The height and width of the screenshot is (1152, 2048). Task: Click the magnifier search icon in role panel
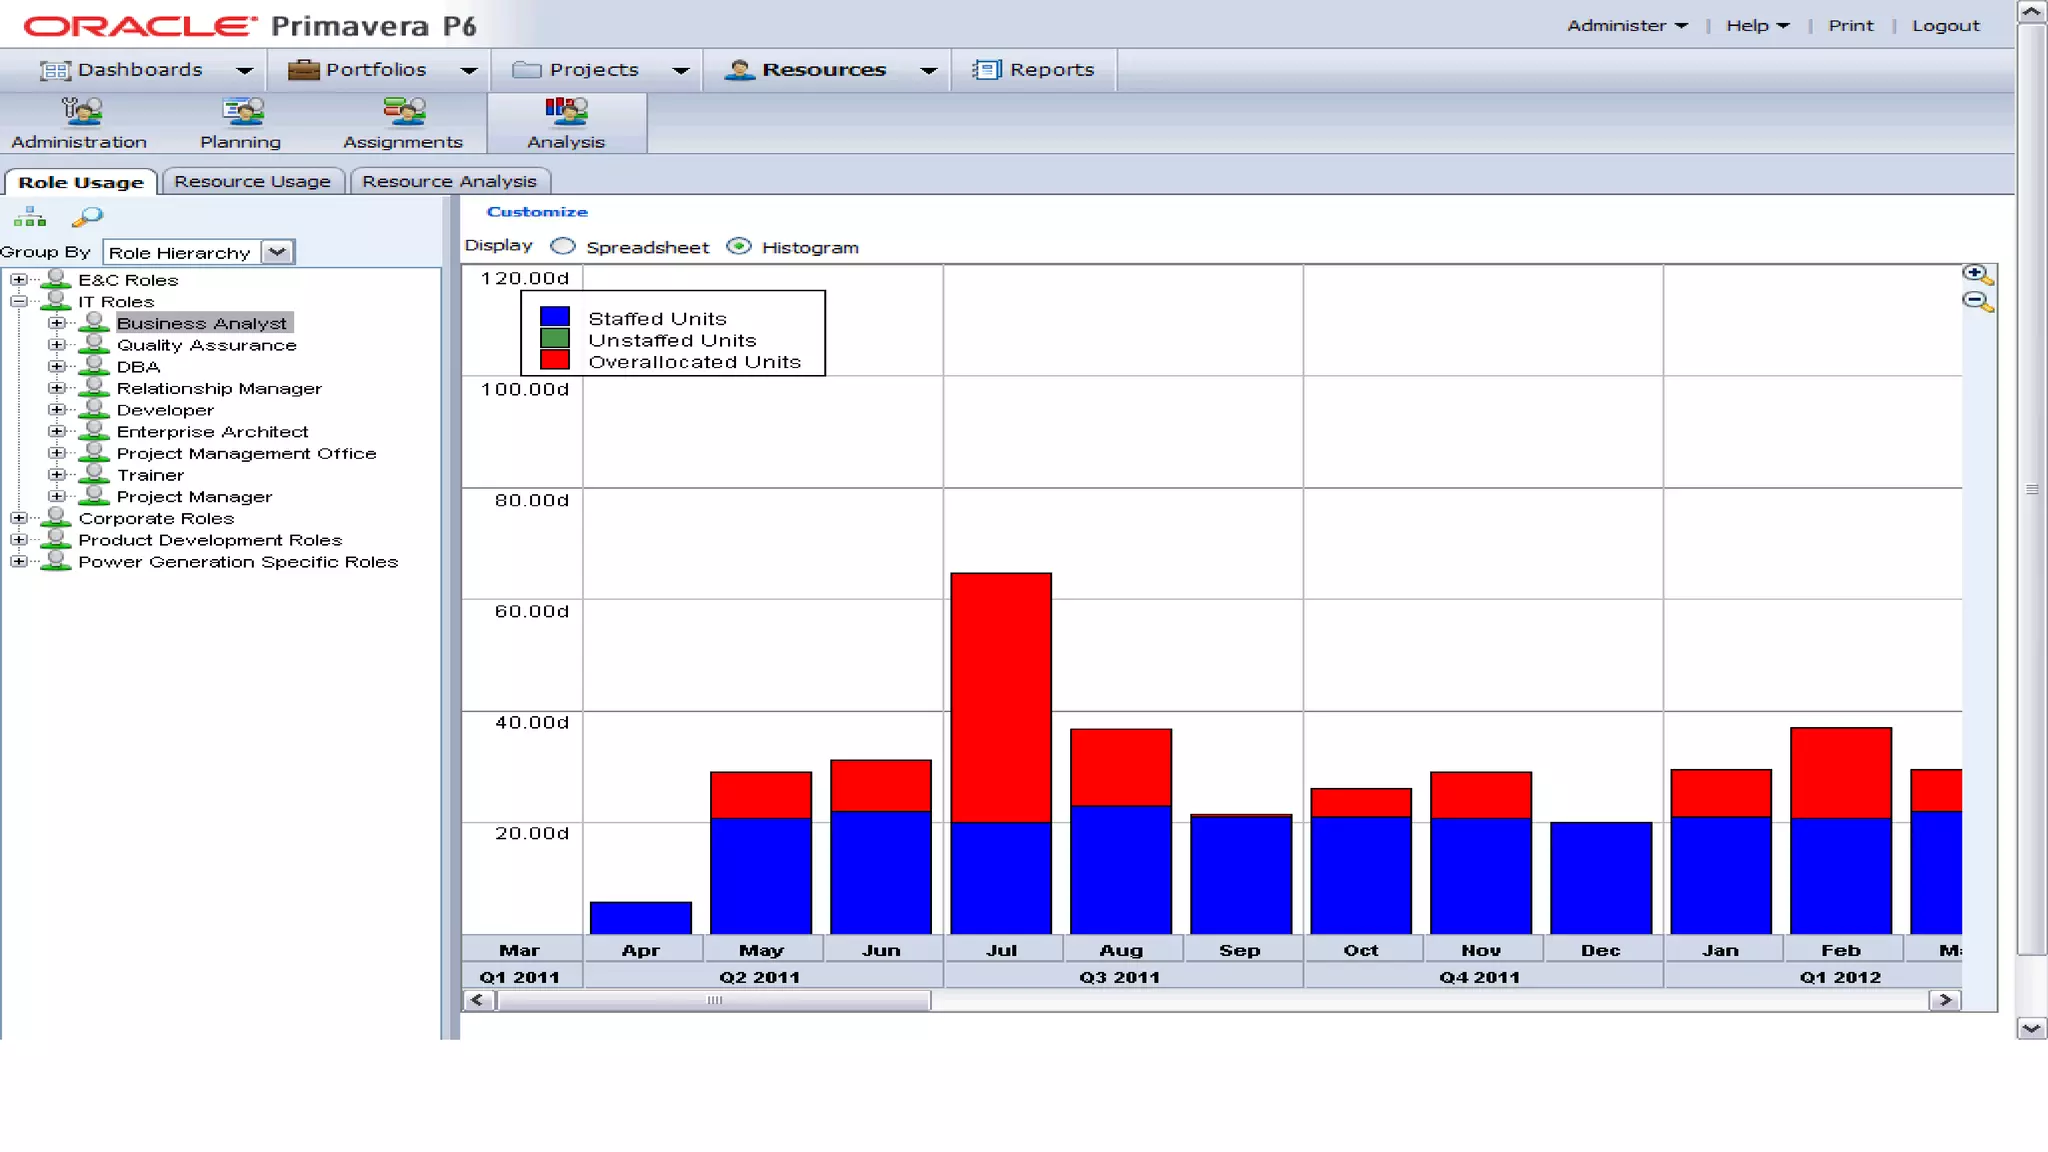88,216
